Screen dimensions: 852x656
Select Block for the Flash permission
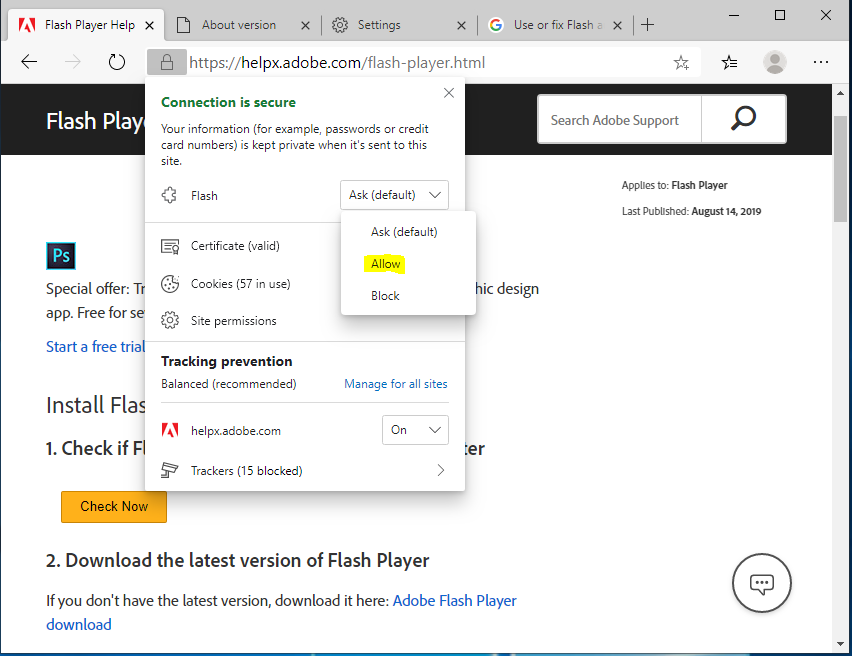pyautogui.click(x=385, y=295)
